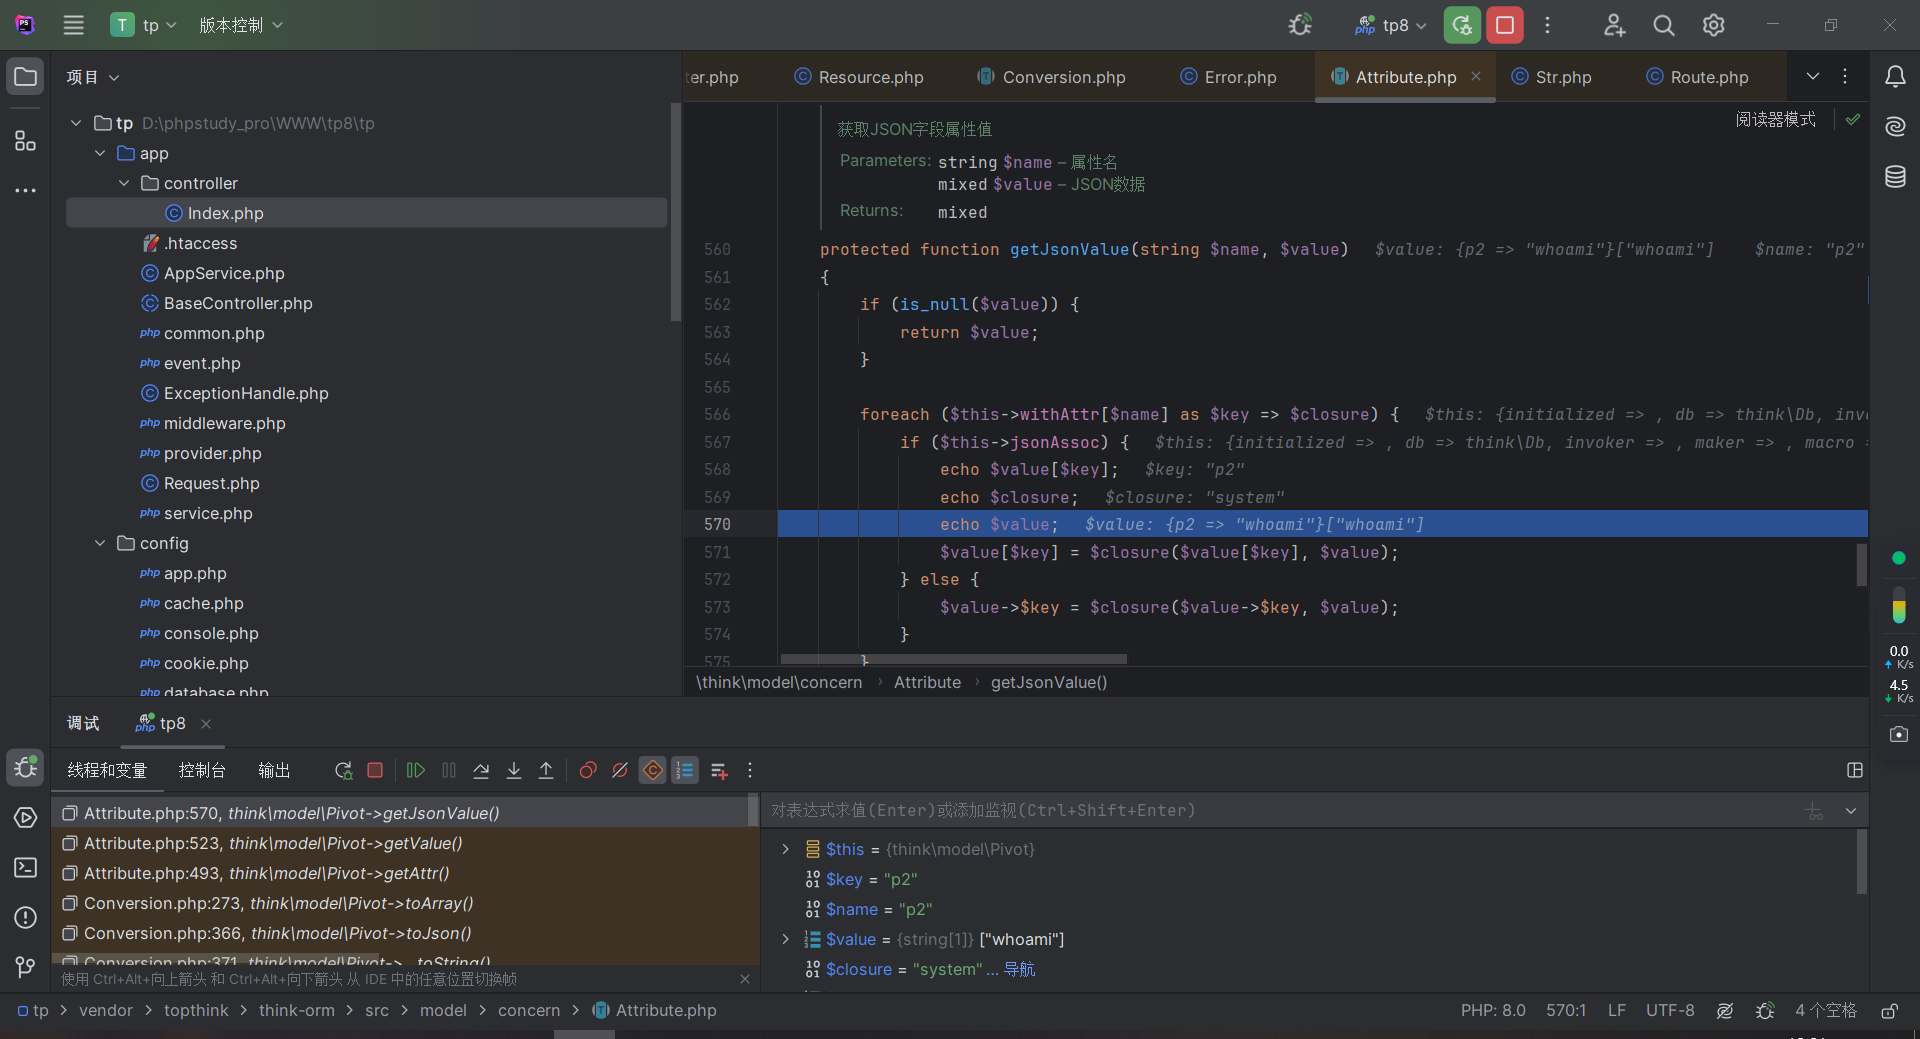The image size is (1920, 1039).
Task: Switch to the Conversion.php editor tab
Action: point(1063,77)
